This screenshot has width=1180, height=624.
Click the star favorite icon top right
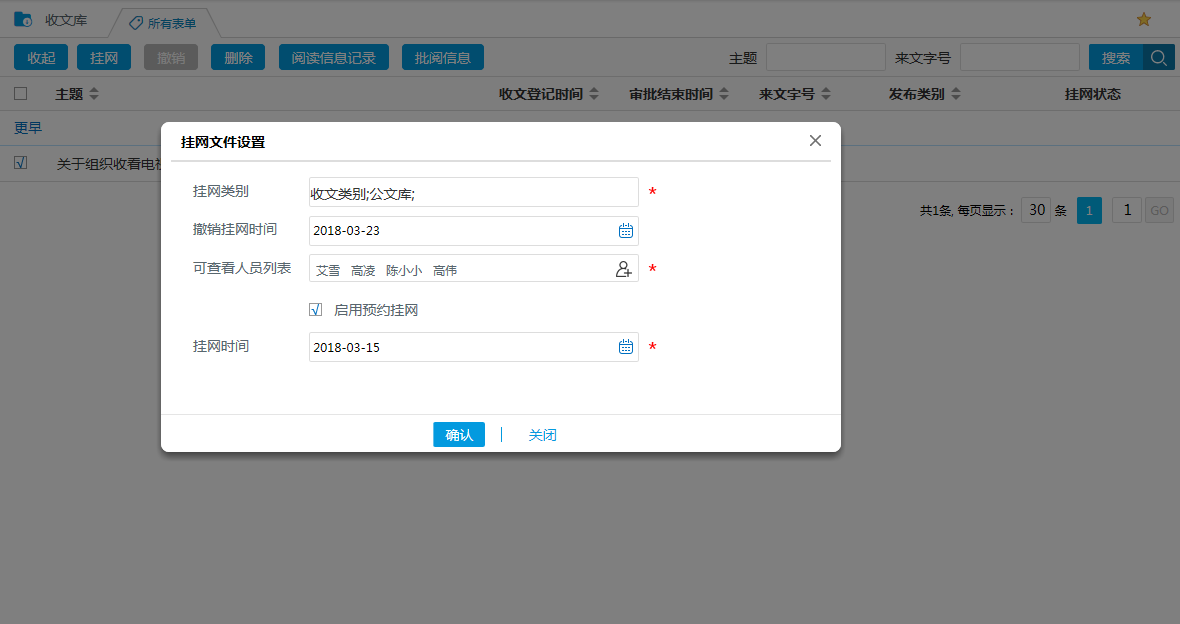[x=1143, y=18]
